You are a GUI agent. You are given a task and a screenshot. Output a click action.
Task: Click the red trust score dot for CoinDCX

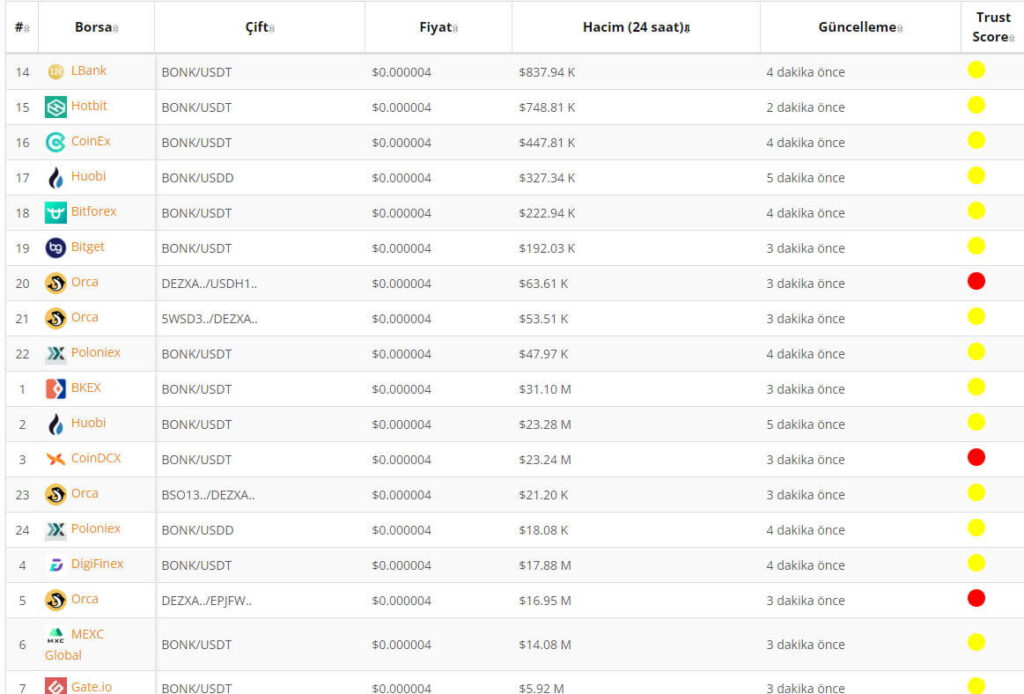[976, 458]
